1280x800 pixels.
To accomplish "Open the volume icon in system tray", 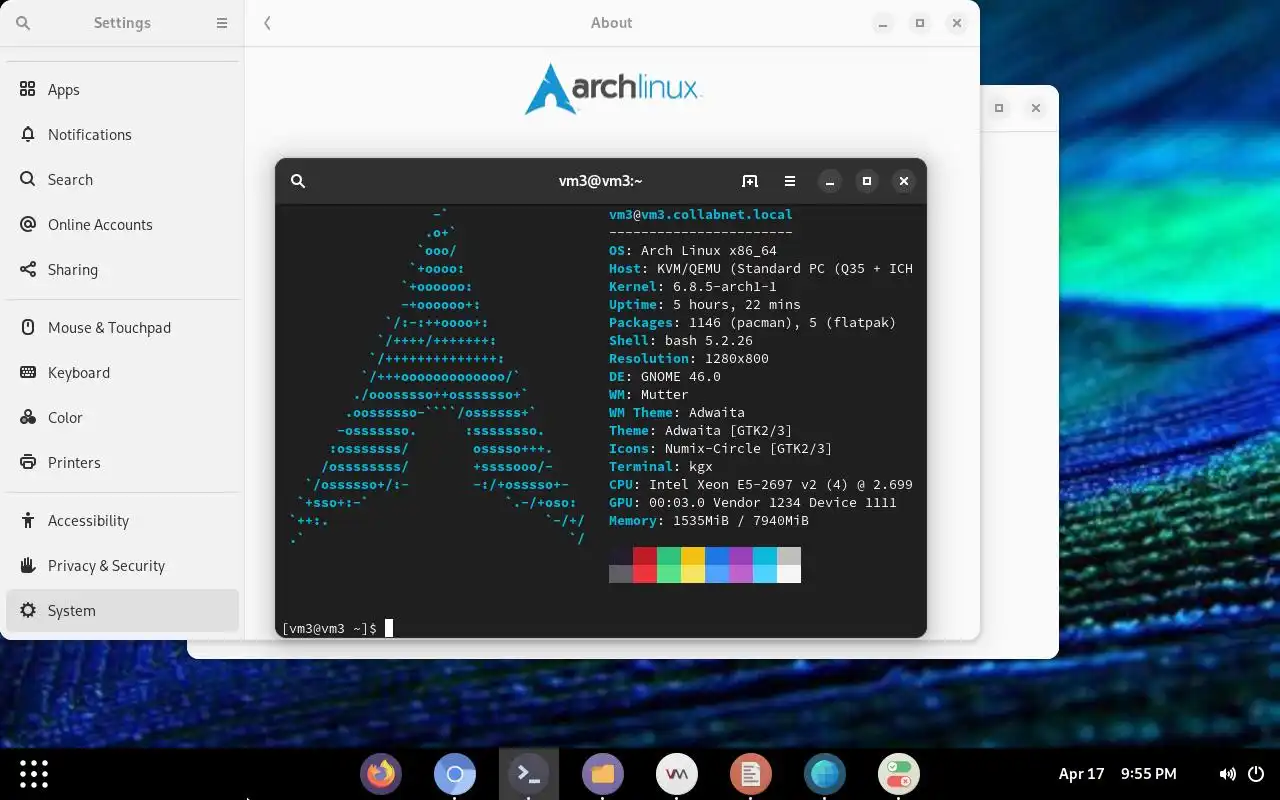I will click(1227, 774).
